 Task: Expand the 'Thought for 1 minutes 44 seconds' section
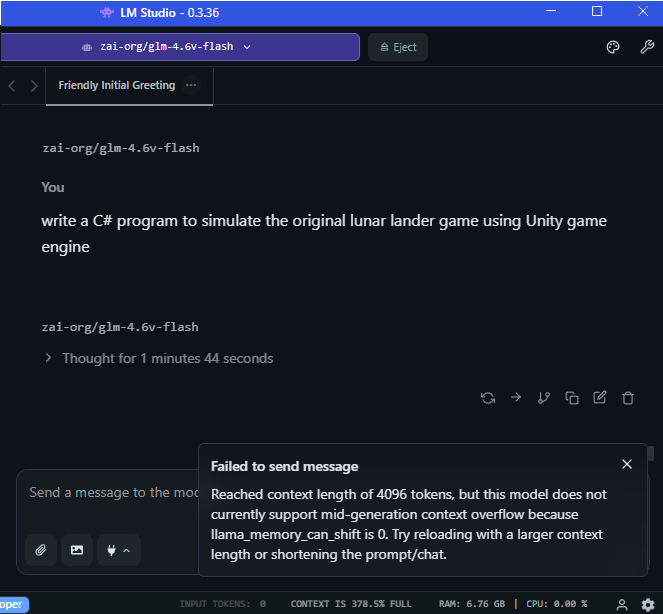pyautogui.click(x=159, y=358)
